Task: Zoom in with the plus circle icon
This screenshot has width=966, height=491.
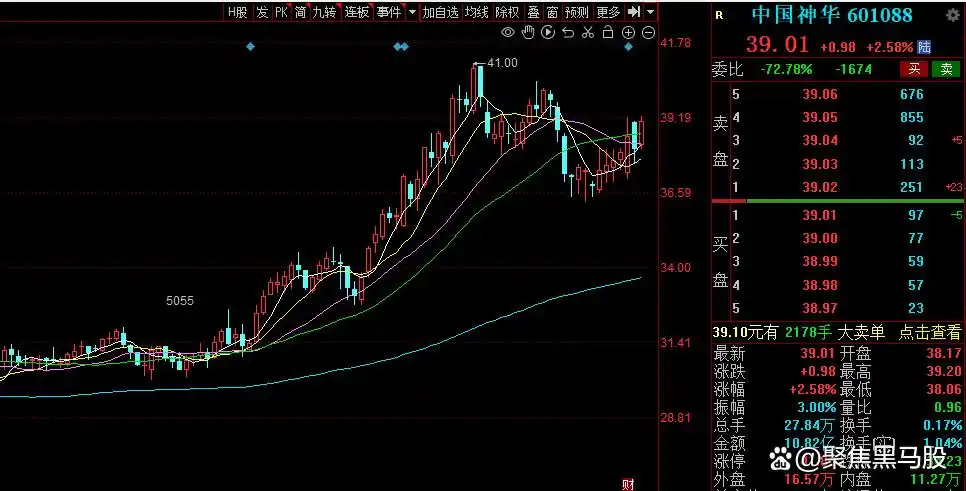Action: 628,33
